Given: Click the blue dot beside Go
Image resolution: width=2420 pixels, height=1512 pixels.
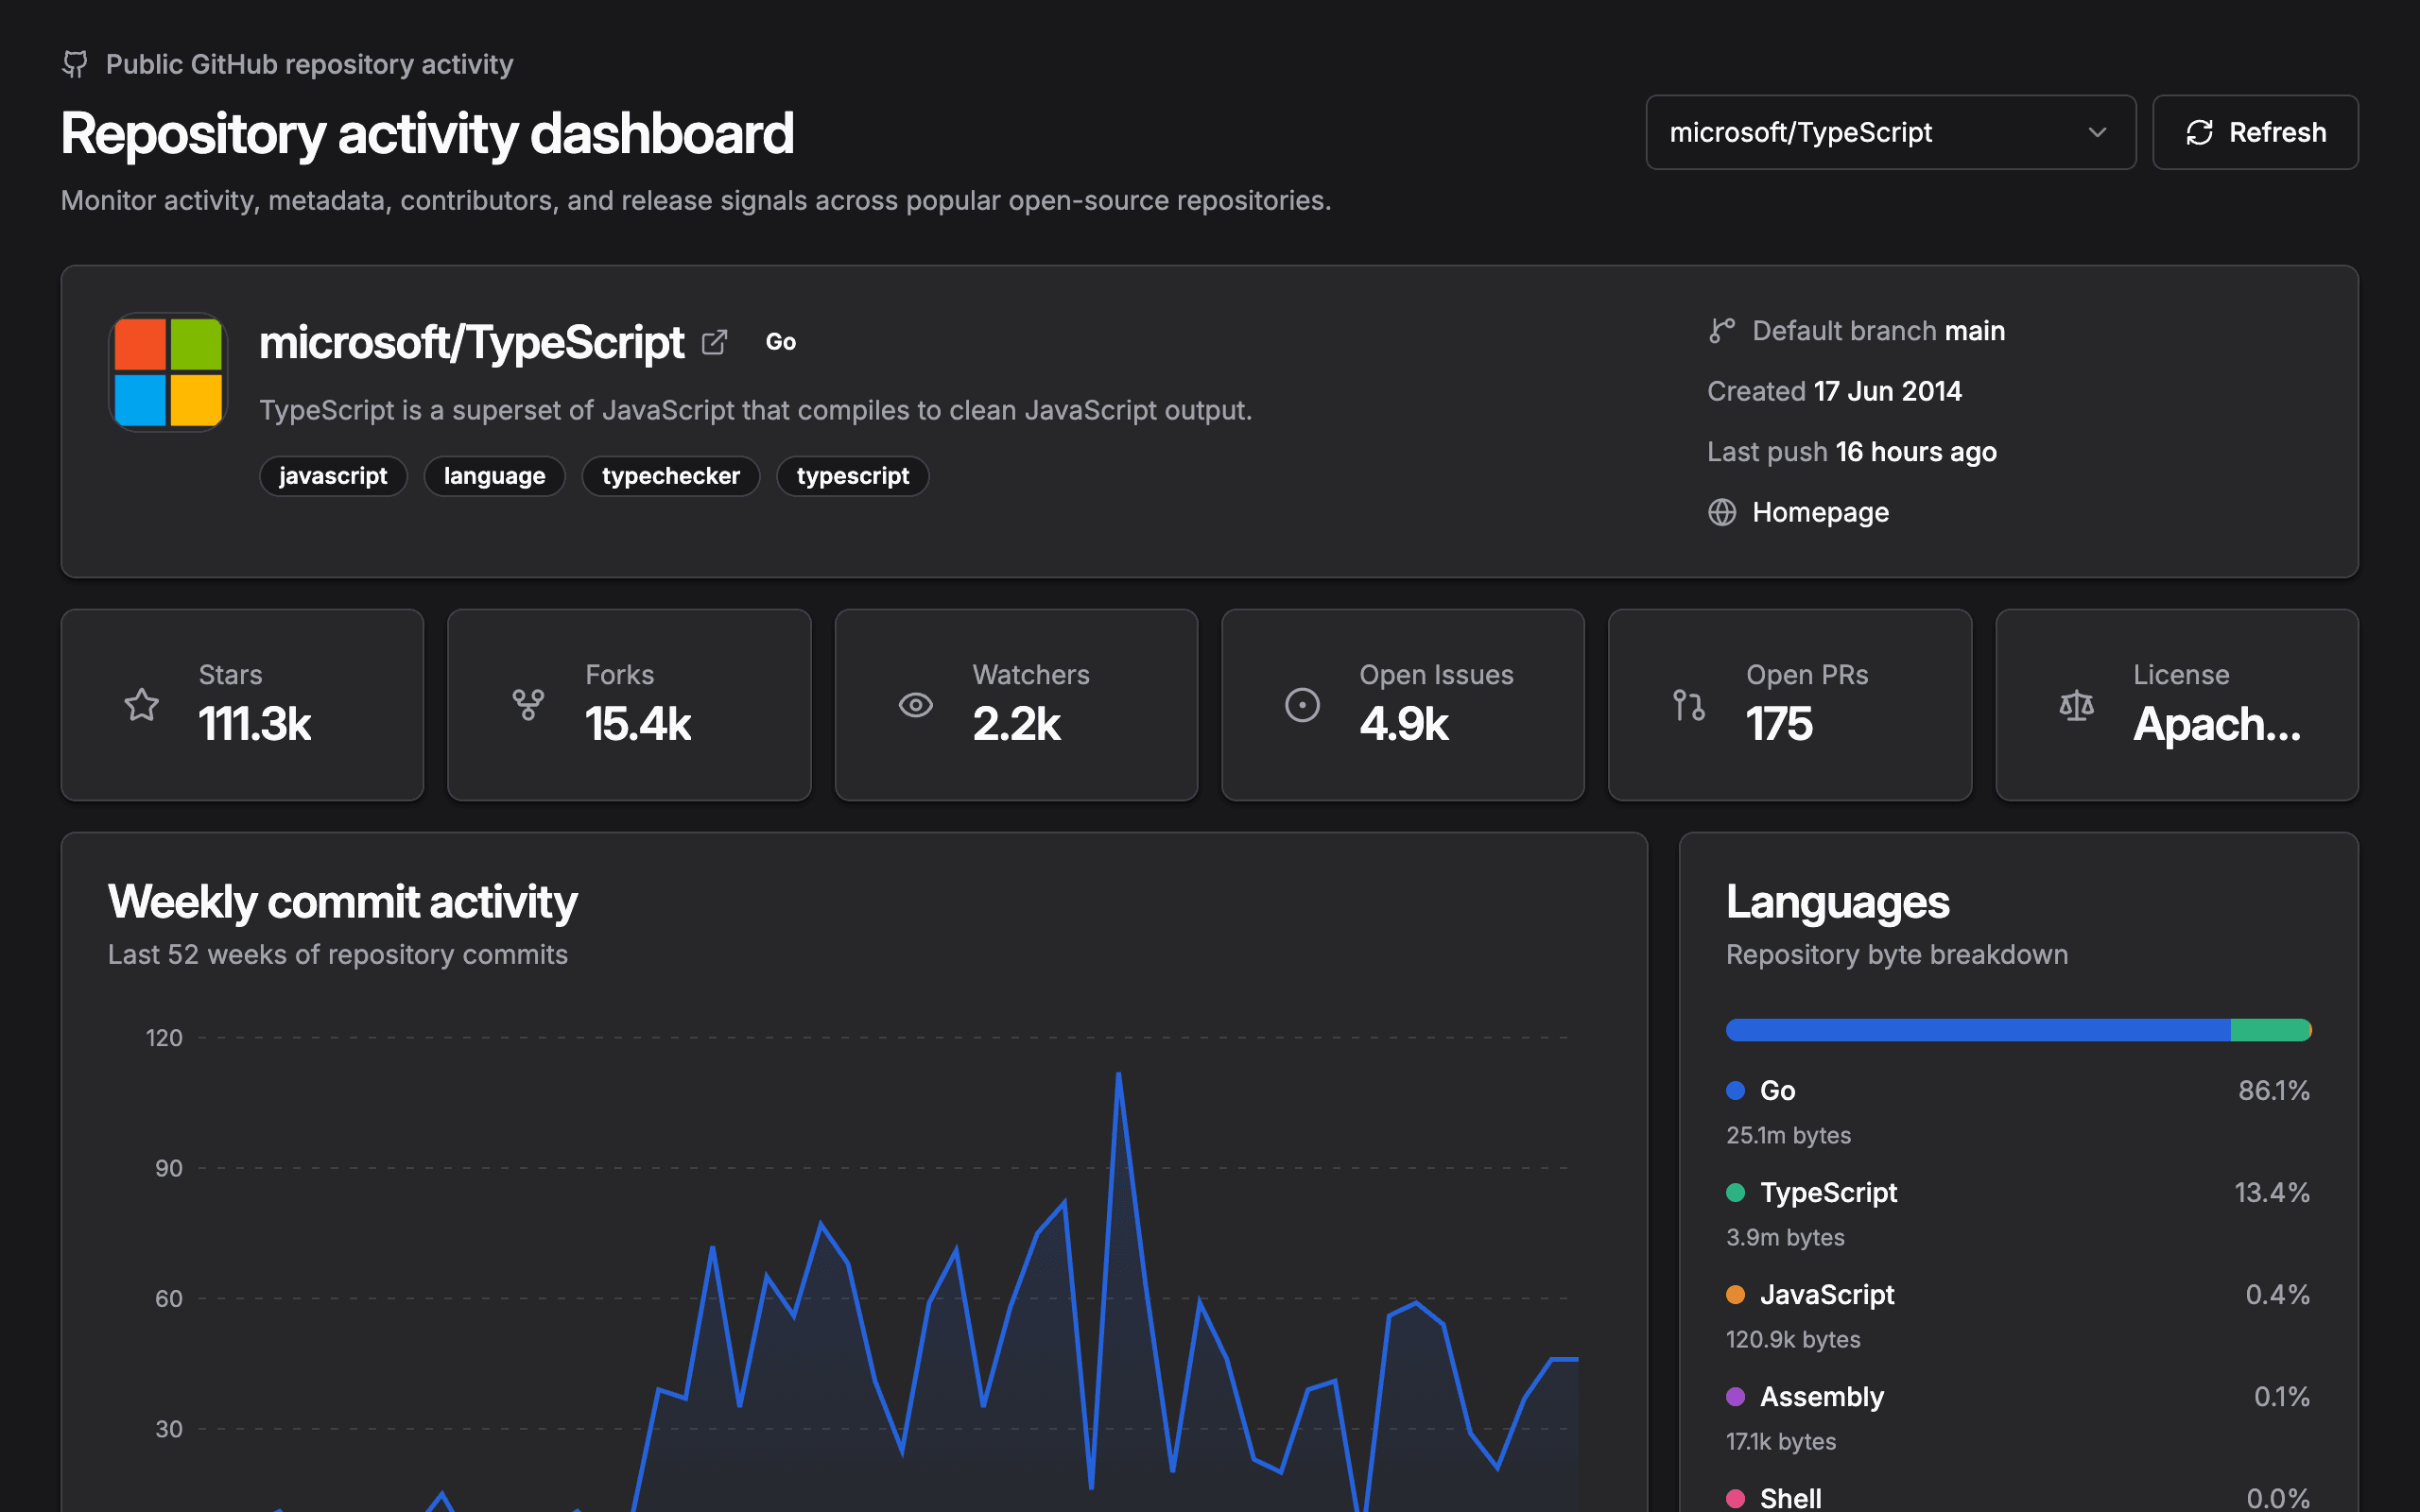Looking at the screenshot, I should 1736,1090.
